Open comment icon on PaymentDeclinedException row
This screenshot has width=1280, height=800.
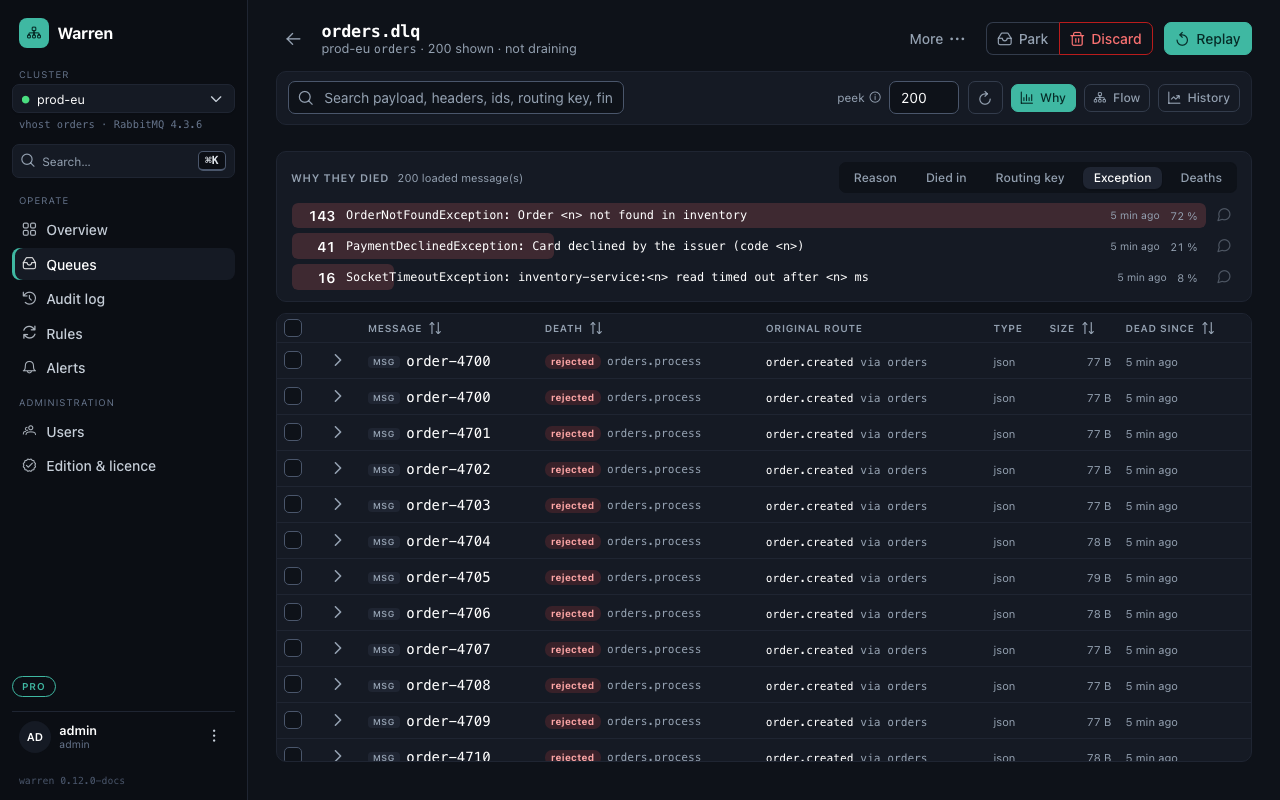click(x=1223, y=246)
